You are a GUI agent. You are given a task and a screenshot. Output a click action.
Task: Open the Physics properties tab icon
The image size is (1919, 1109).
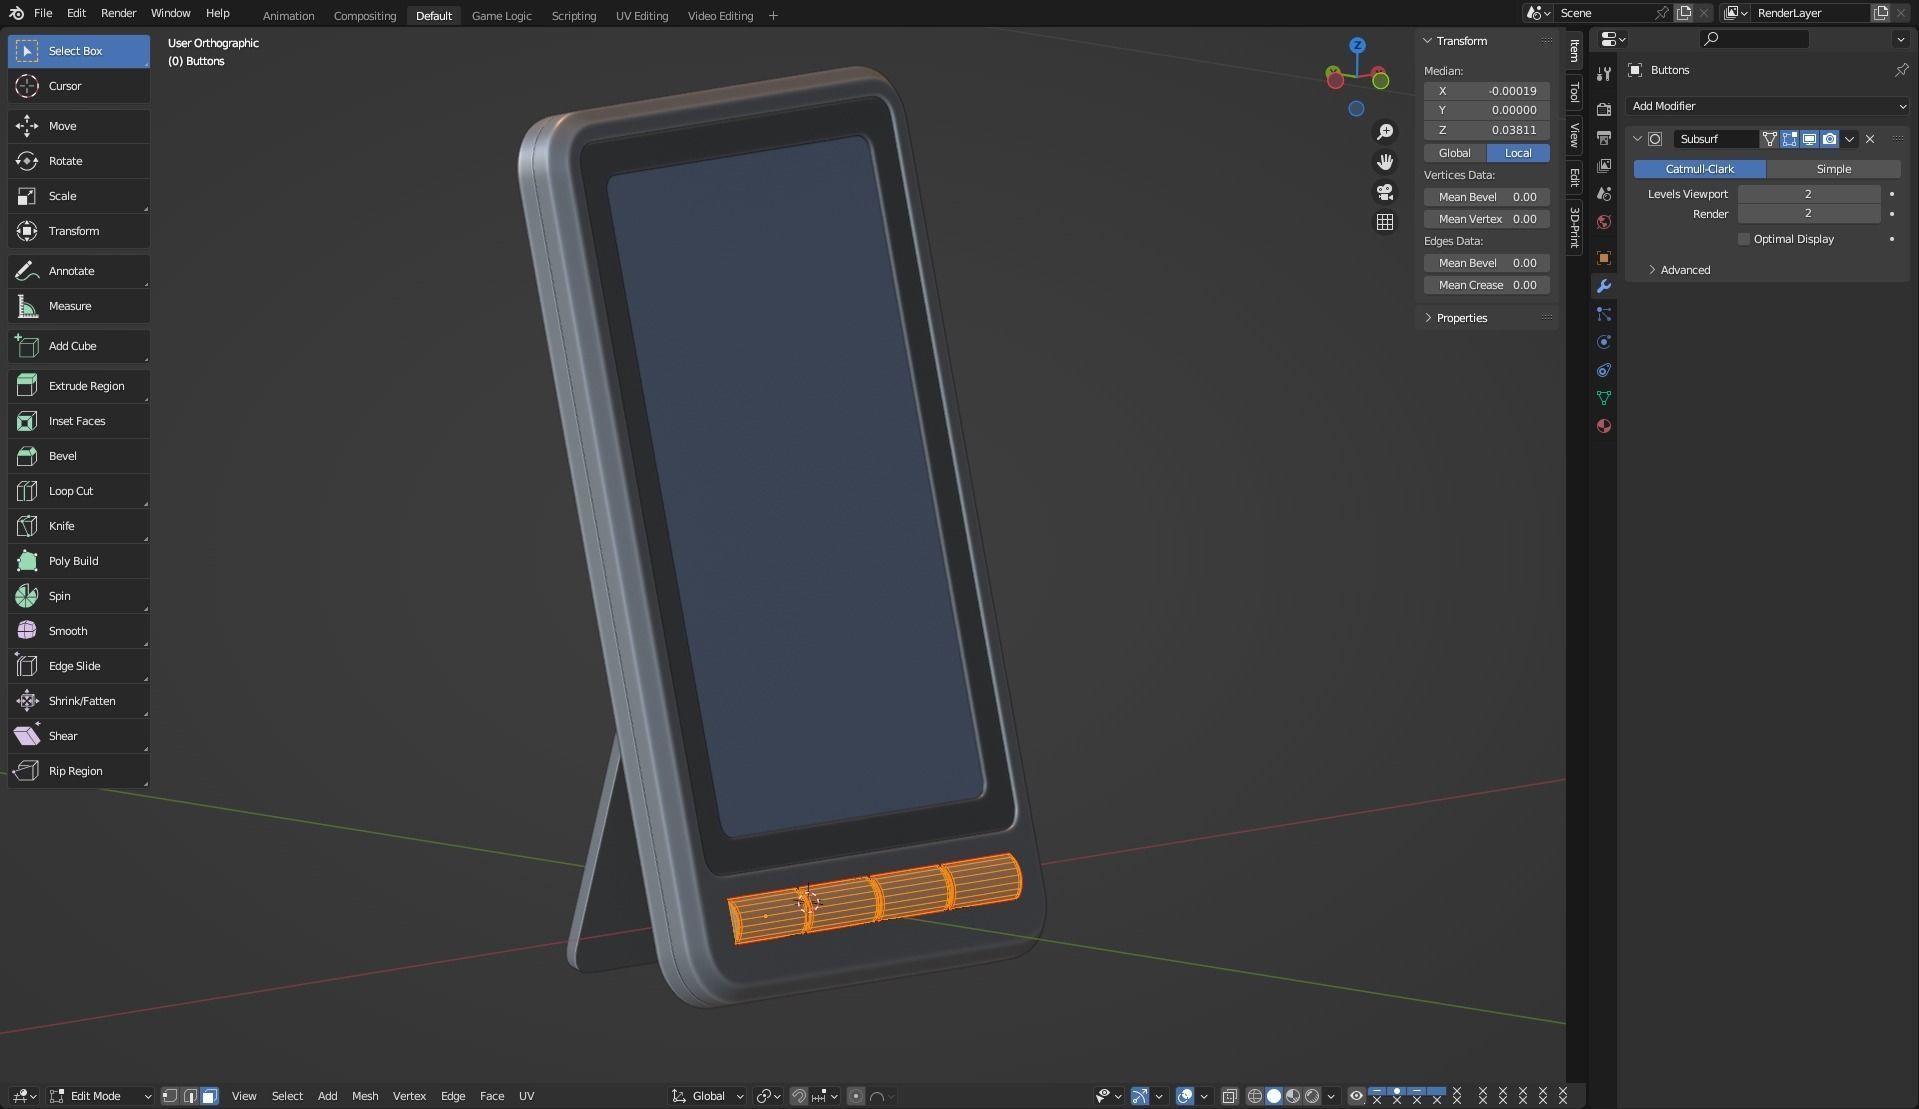(1604, 342)
